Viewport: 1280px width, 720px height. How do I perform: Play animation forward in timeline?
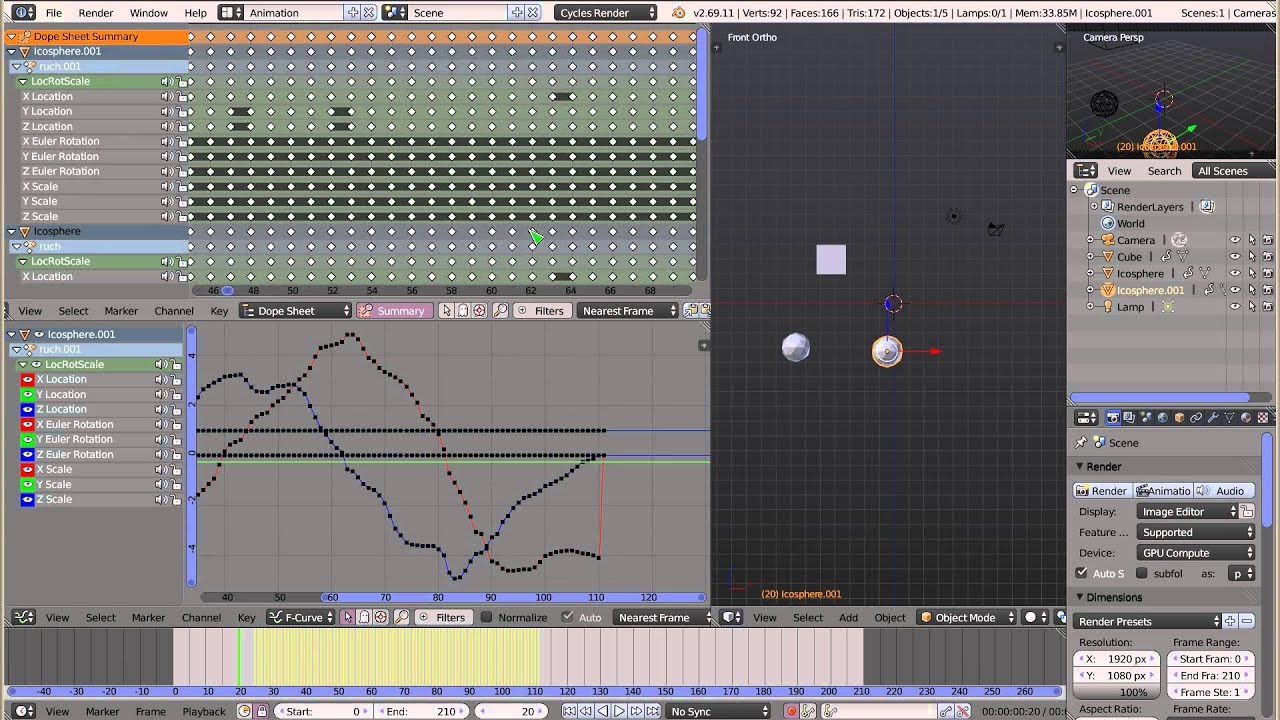619,711
